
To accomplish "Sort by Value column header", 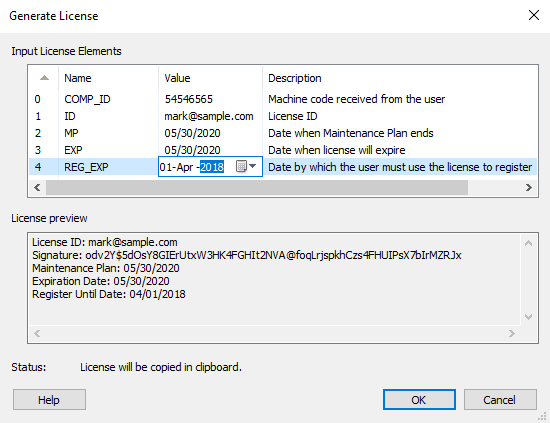I will [x=210, y=78].
